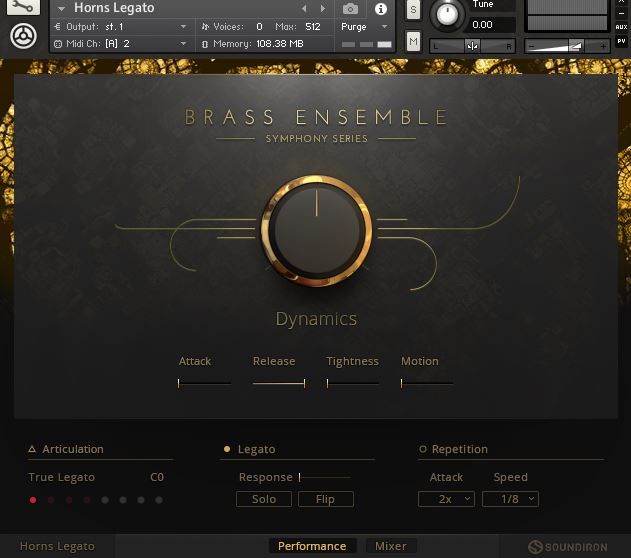Select the Performance tab
The image size is (631, 558).
tap(312, 546)
